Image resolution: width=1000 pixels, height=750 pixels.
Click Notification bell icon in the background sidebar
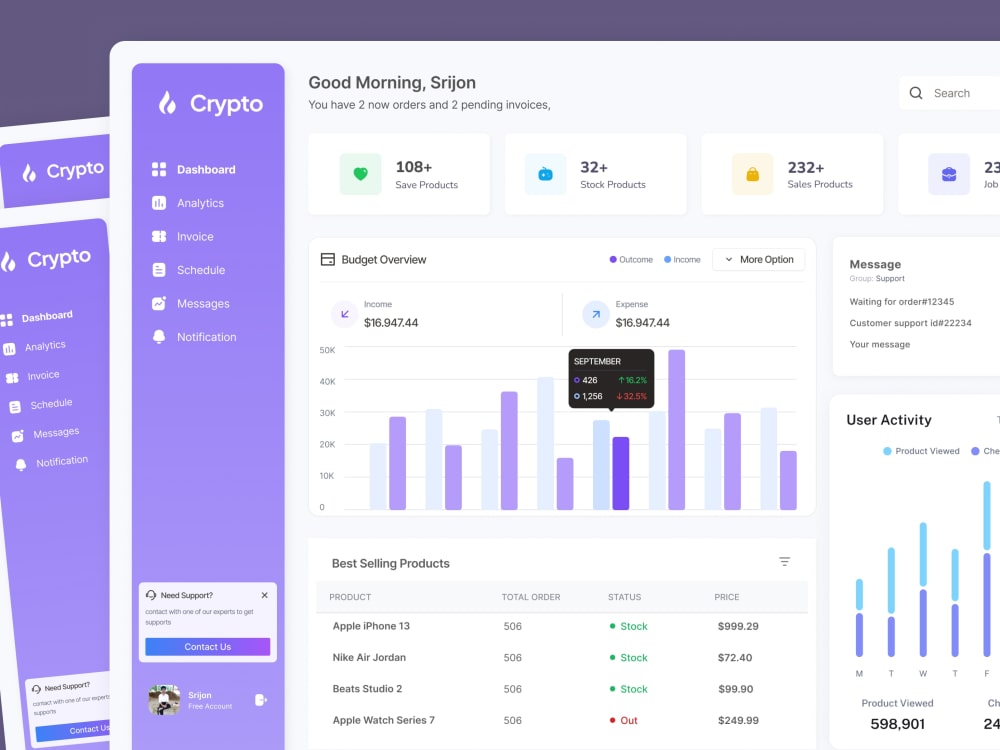[21, 465]
